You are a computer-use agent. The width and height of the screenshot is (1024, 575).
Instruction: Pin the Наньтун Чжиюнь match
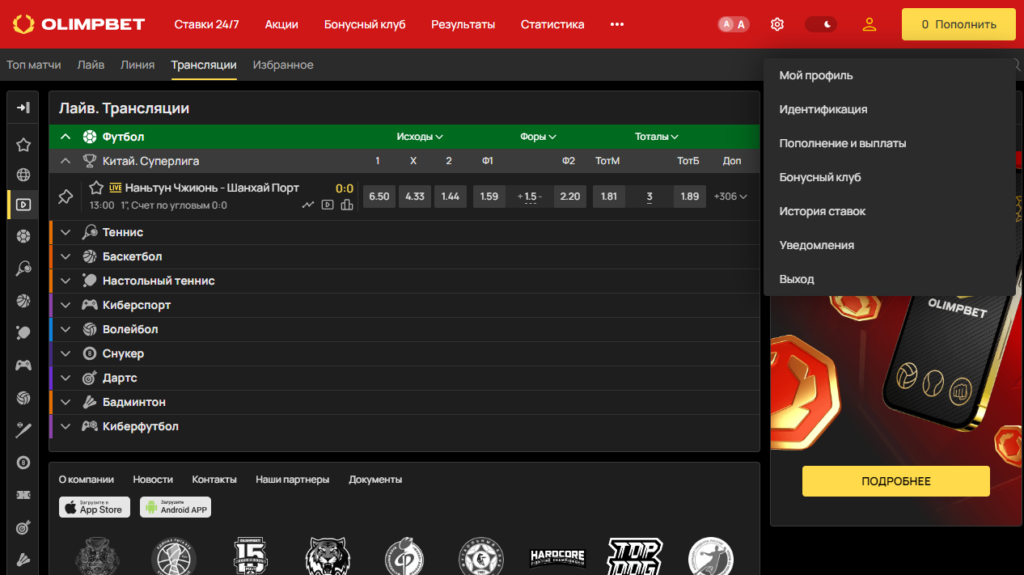point(65,196)
